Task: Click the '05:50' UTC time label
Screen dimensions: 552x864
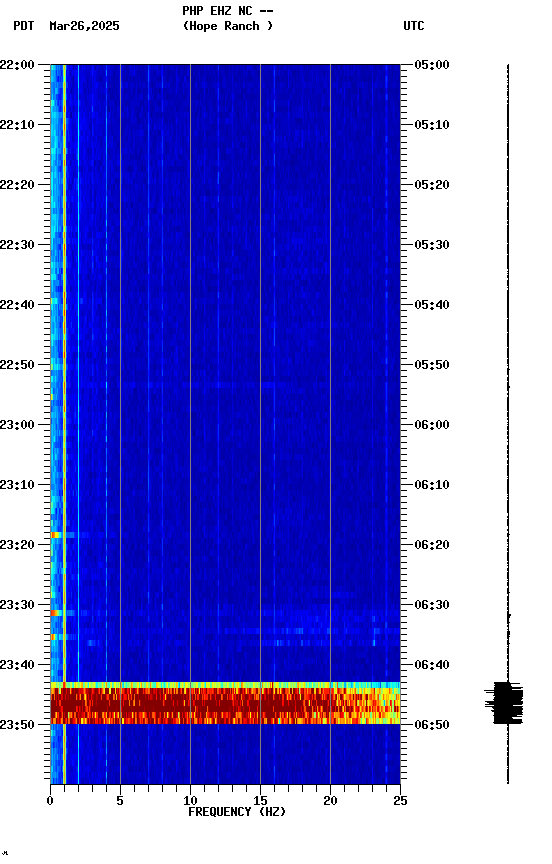Action: [432, 365]
